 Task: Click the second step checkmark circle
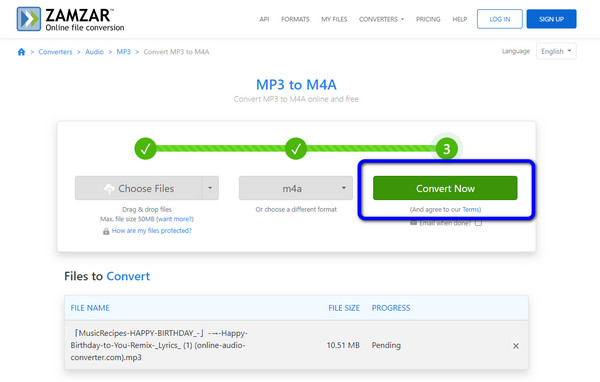coord(296,149)
